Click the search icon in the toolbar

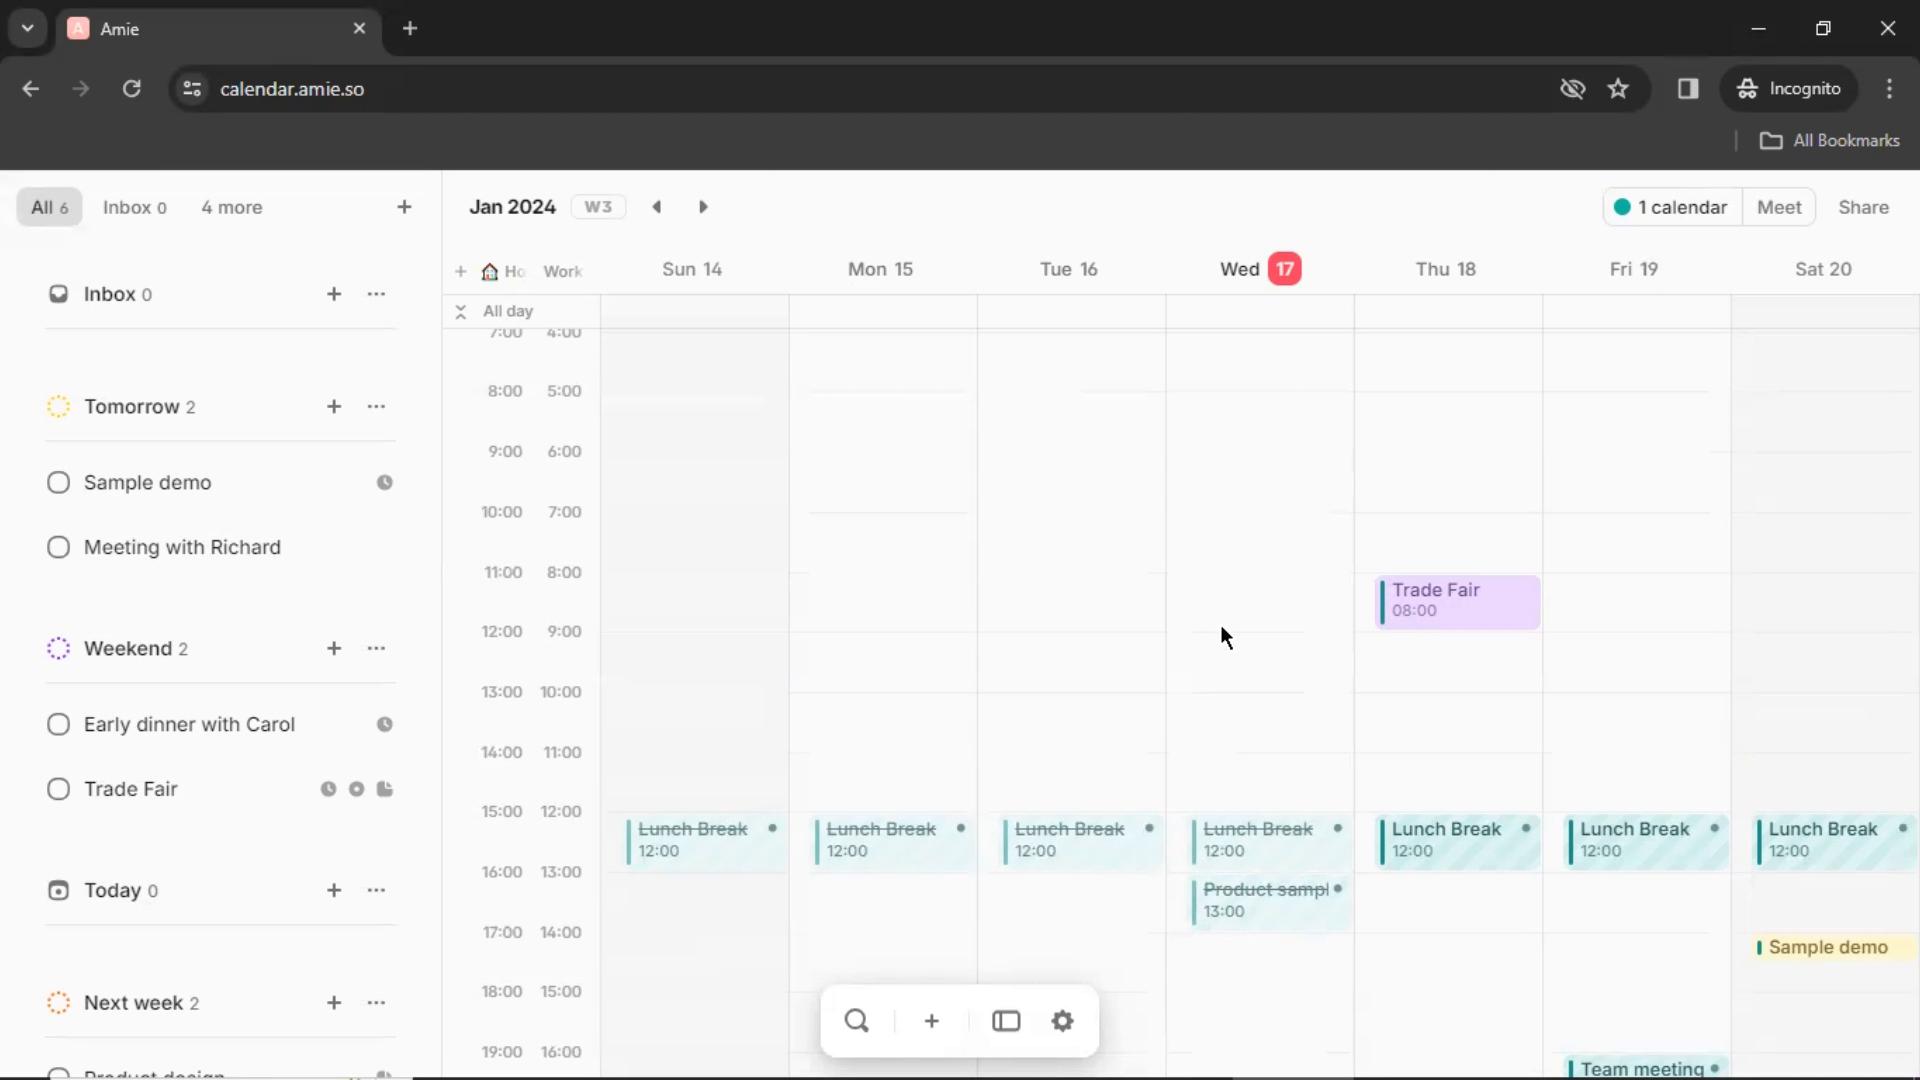pos(856,1021)
